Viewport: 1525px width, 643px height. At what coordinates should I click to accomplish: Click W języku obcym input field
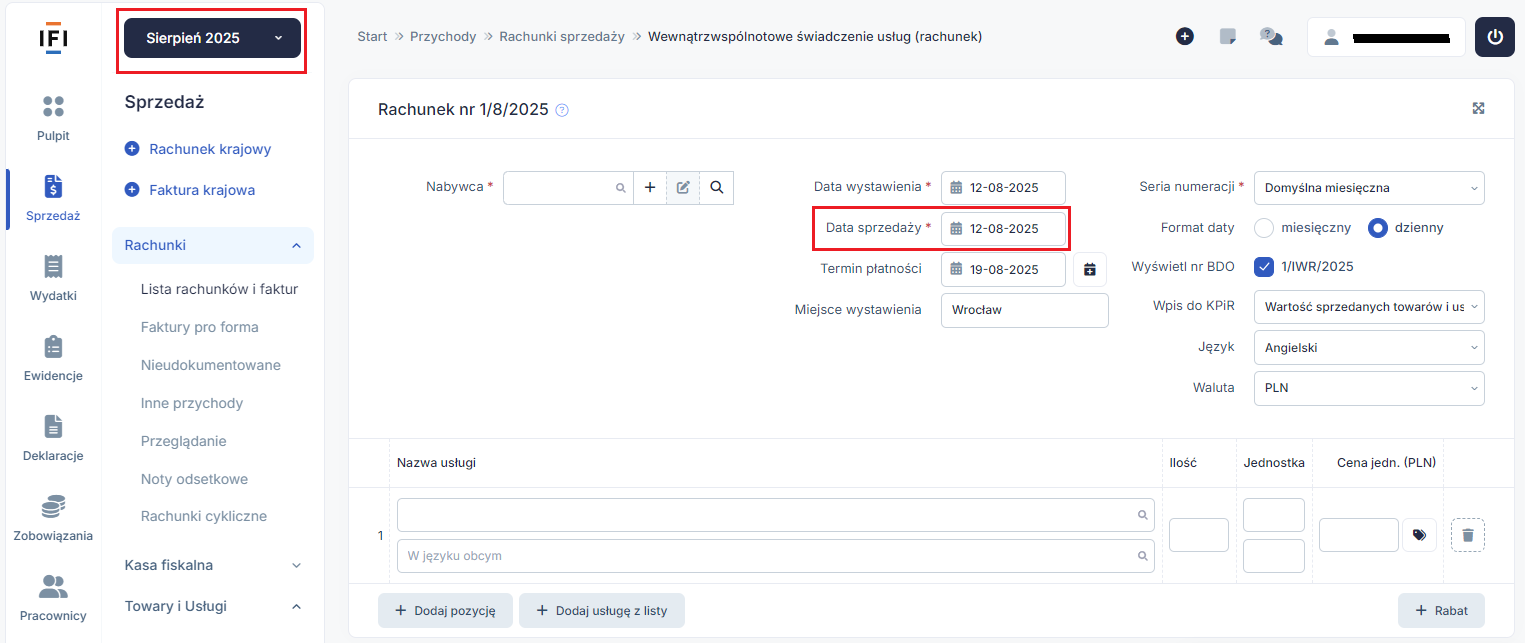[776, 556]
